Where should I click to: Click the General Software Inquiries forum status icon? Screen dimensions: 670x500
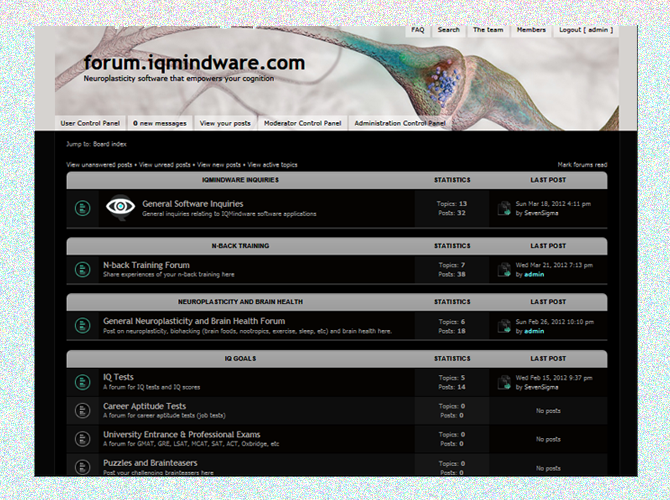click(x=82, y=209)
